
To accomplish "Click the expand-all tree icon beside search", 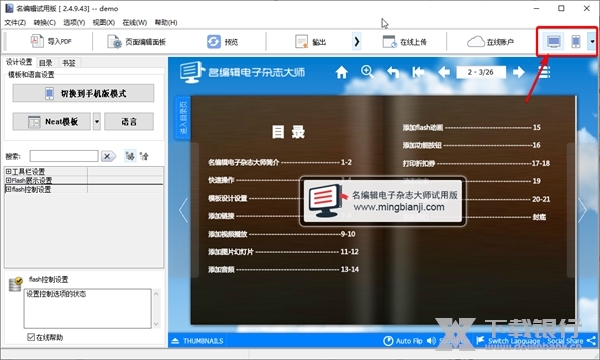I will tap(130, 156).
